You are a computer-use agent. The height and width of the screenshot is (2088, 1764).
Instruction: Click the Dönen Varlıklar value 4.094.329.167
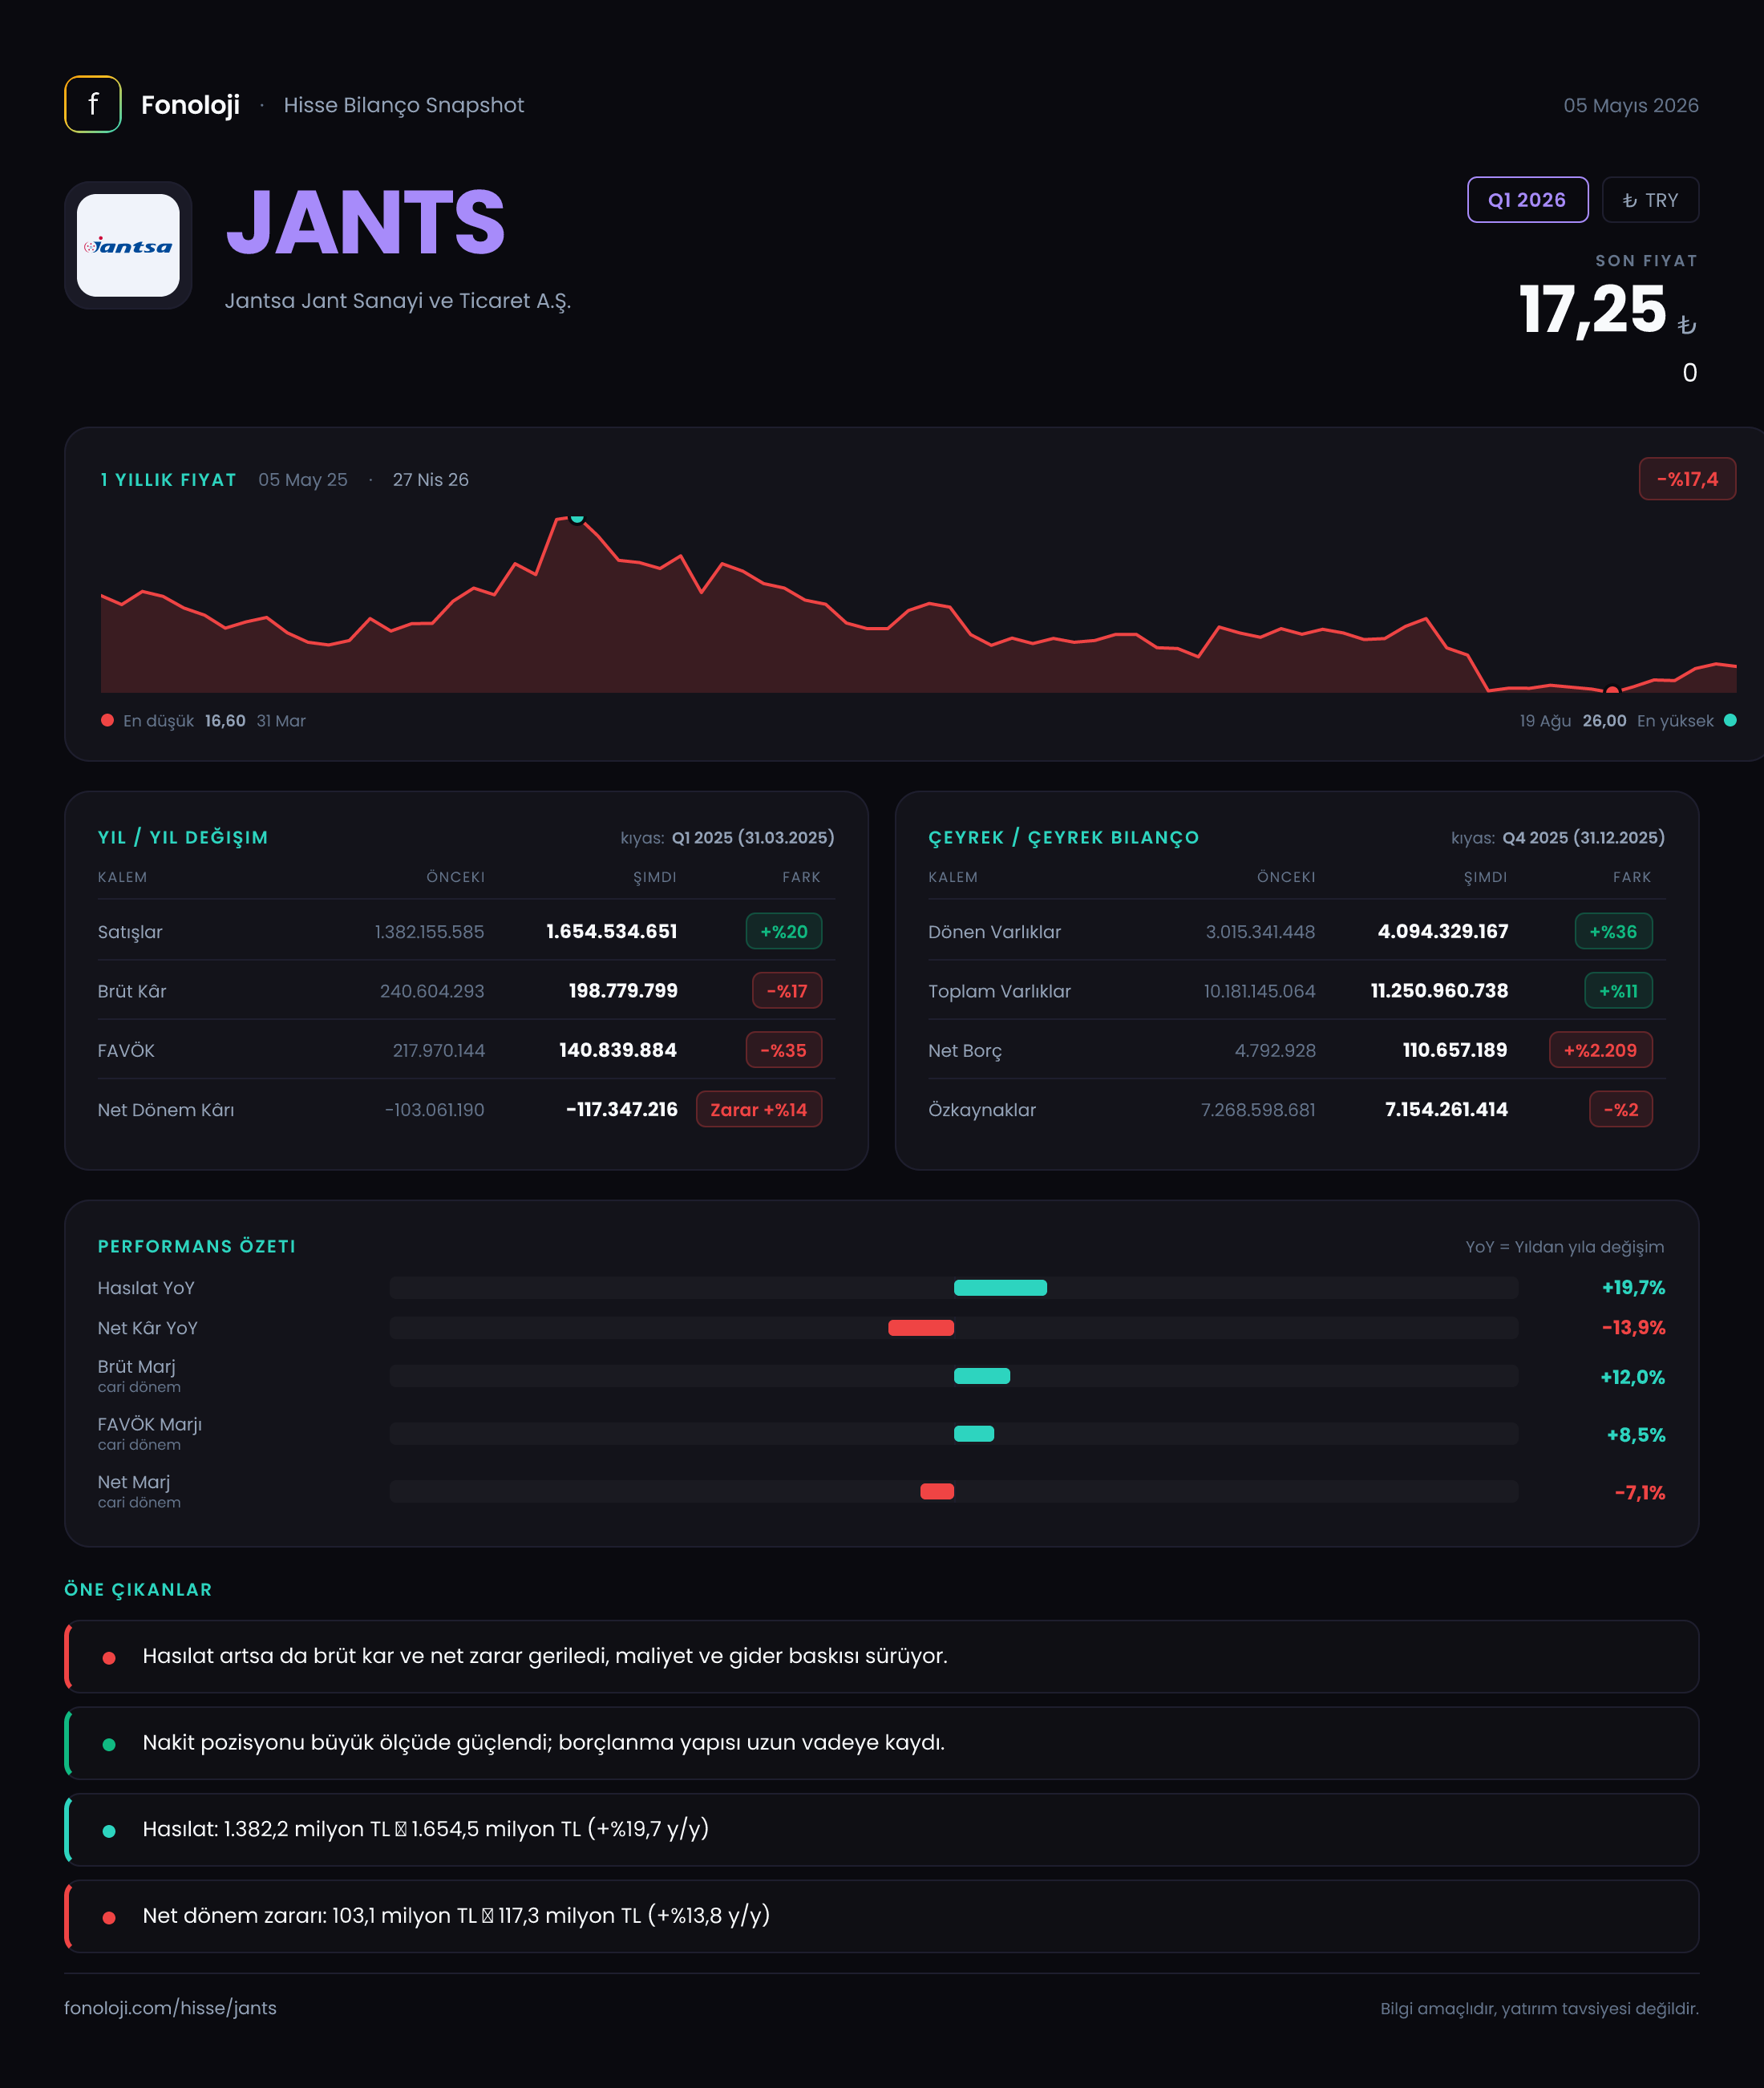[1443, 931]
